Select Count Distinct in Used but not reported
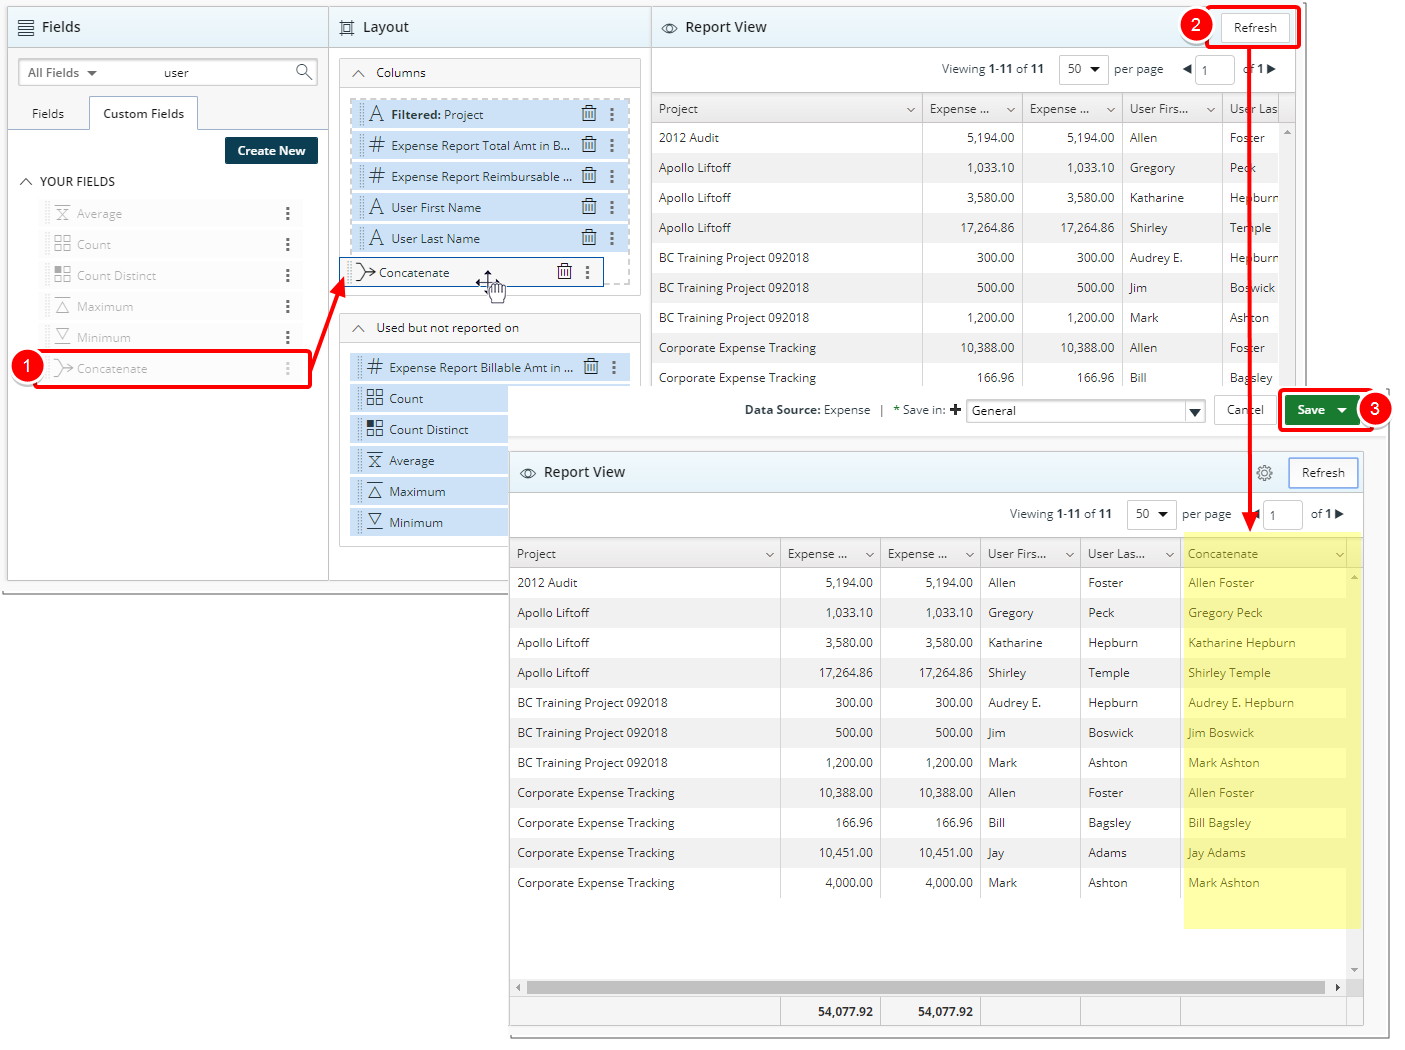 (x=429, y=429)
